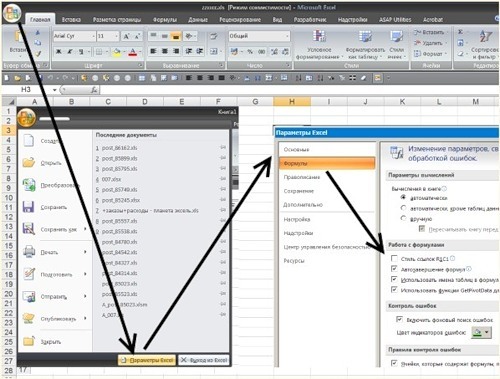
Task: Click the font color letter A icon
Action: [x=133, y=52]
